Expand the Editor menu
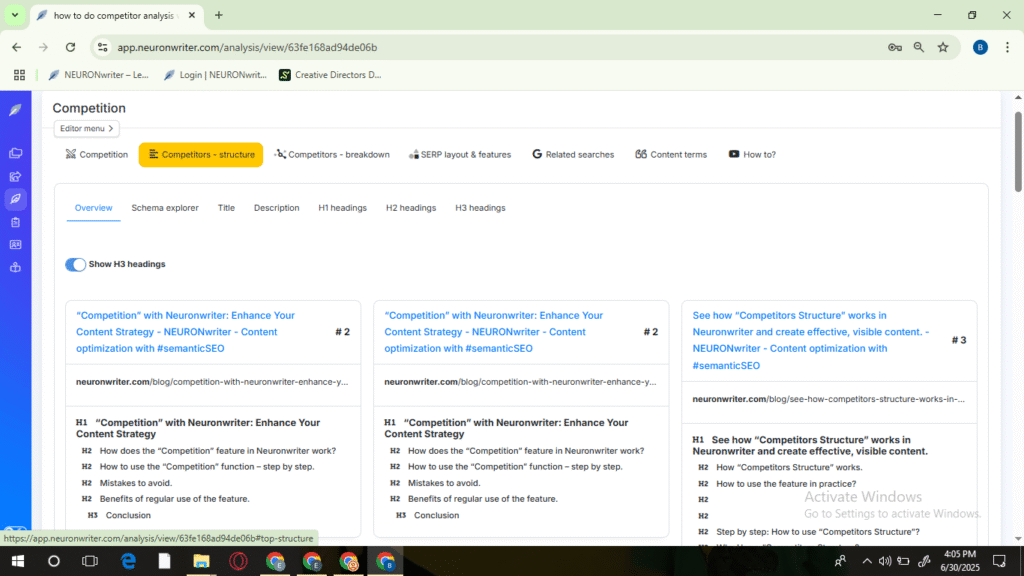This screenshot has height=576, width=1024. 87,129
